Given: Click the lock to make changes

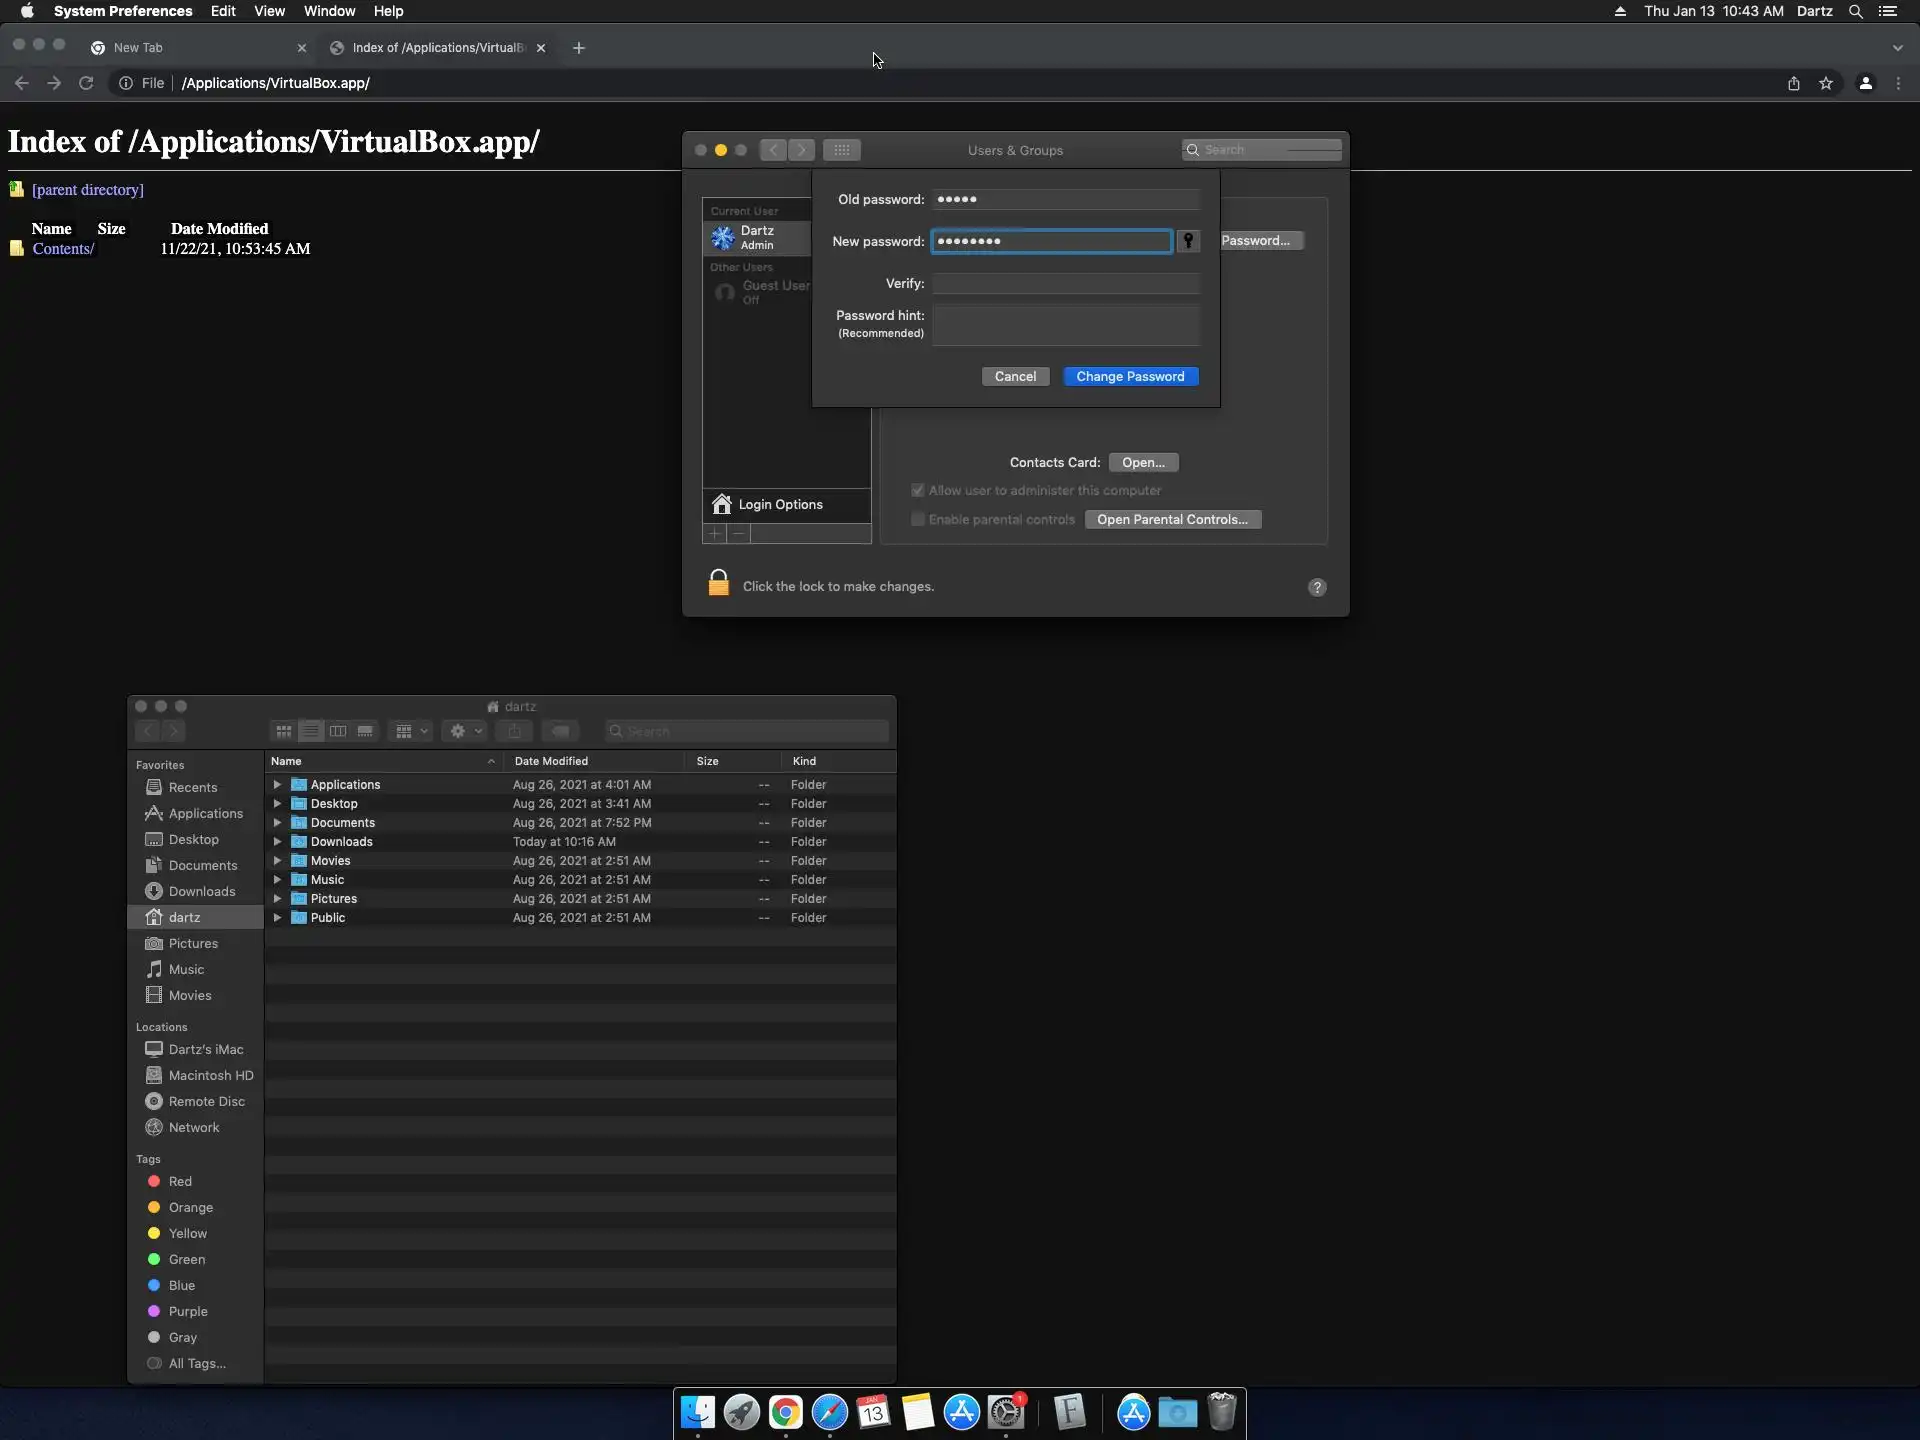Looking at the screenshot, I should coord(718,584).
